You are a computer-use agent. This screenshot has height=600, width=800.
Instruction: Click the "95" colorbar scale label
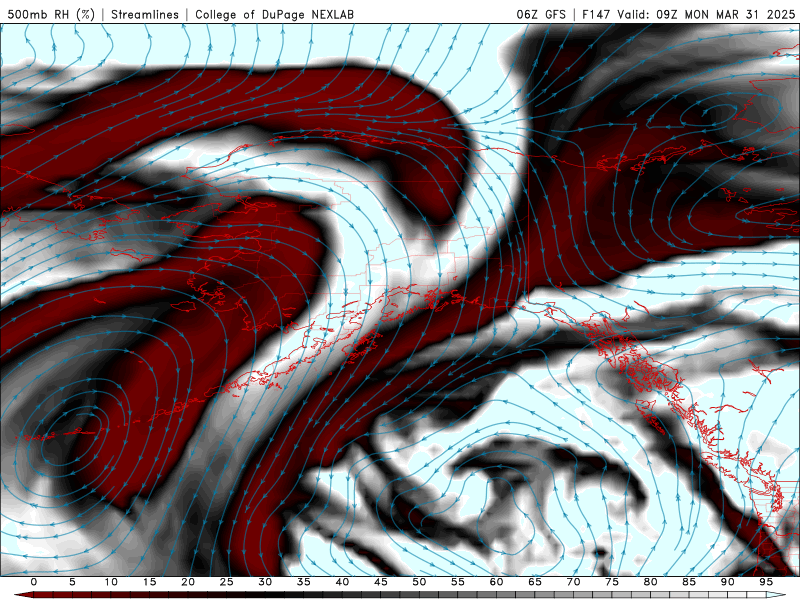click(x=766, y=582)
